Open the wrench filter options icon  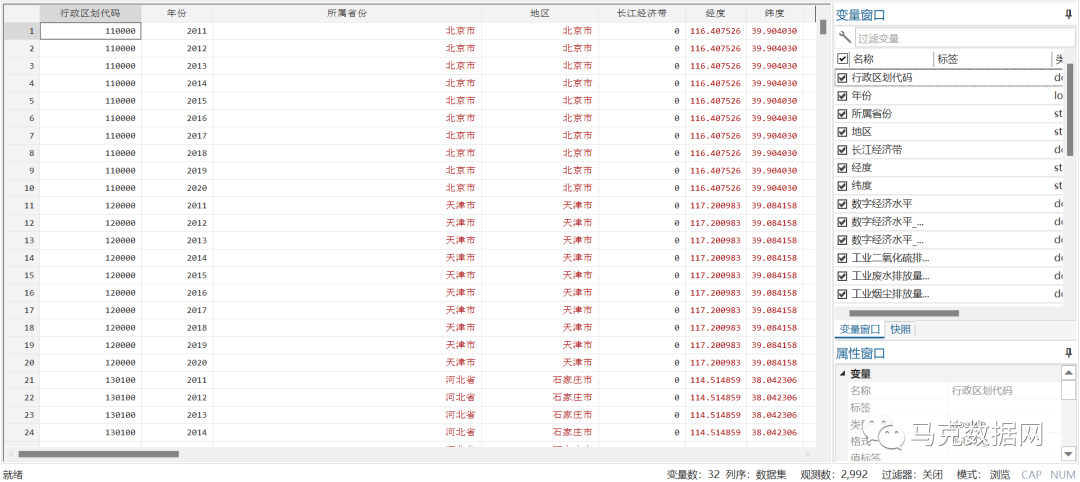point(845,37)
